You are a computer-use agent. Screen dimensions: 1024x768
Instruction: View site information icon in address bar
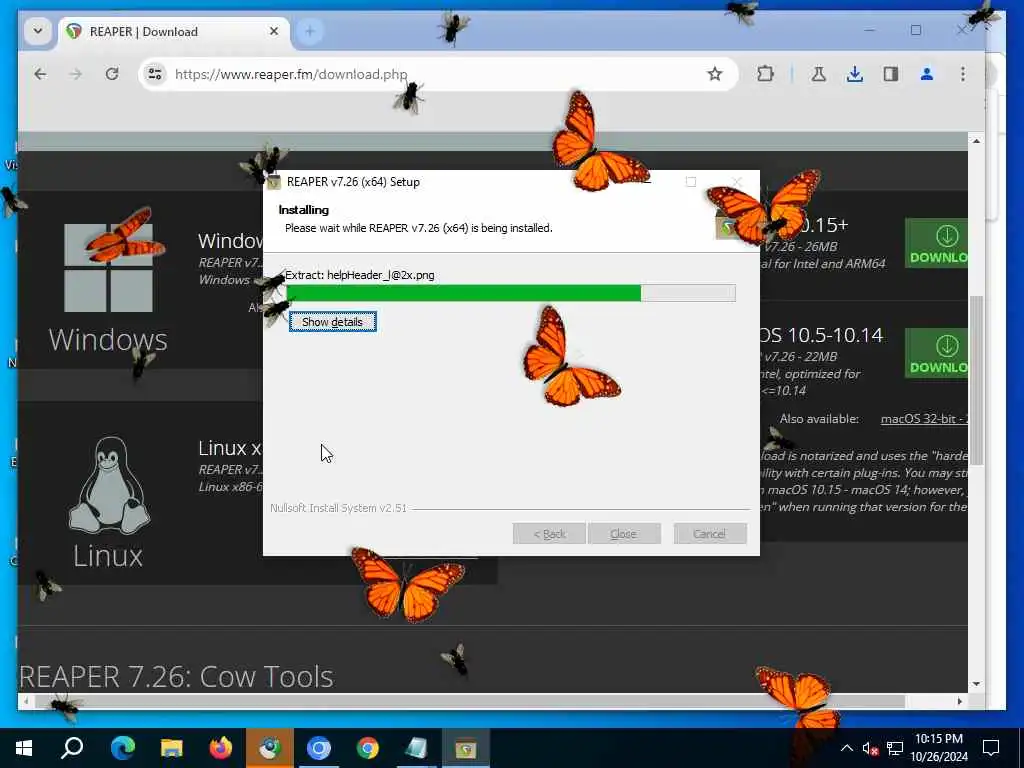pos(155,74)
